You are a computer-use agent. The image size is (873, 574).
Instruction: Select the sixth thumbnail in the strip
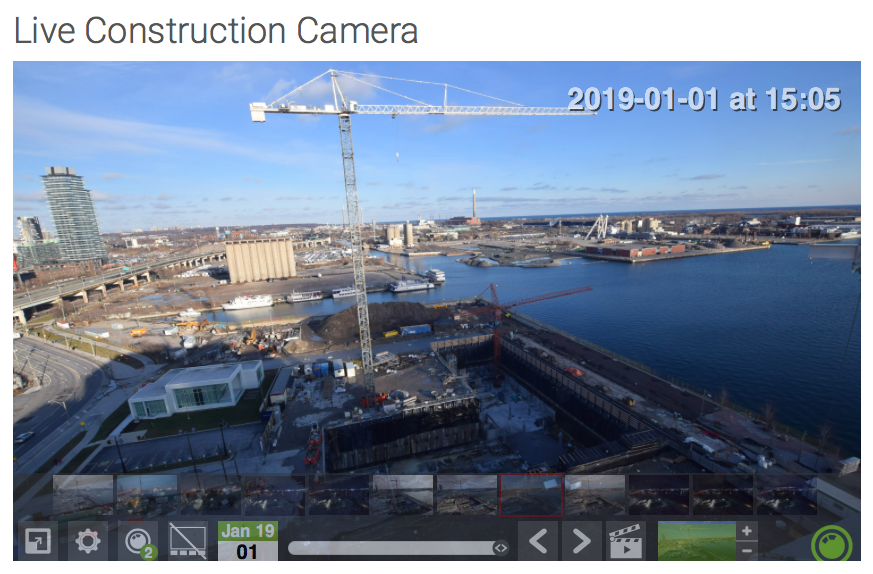(403, 495)
